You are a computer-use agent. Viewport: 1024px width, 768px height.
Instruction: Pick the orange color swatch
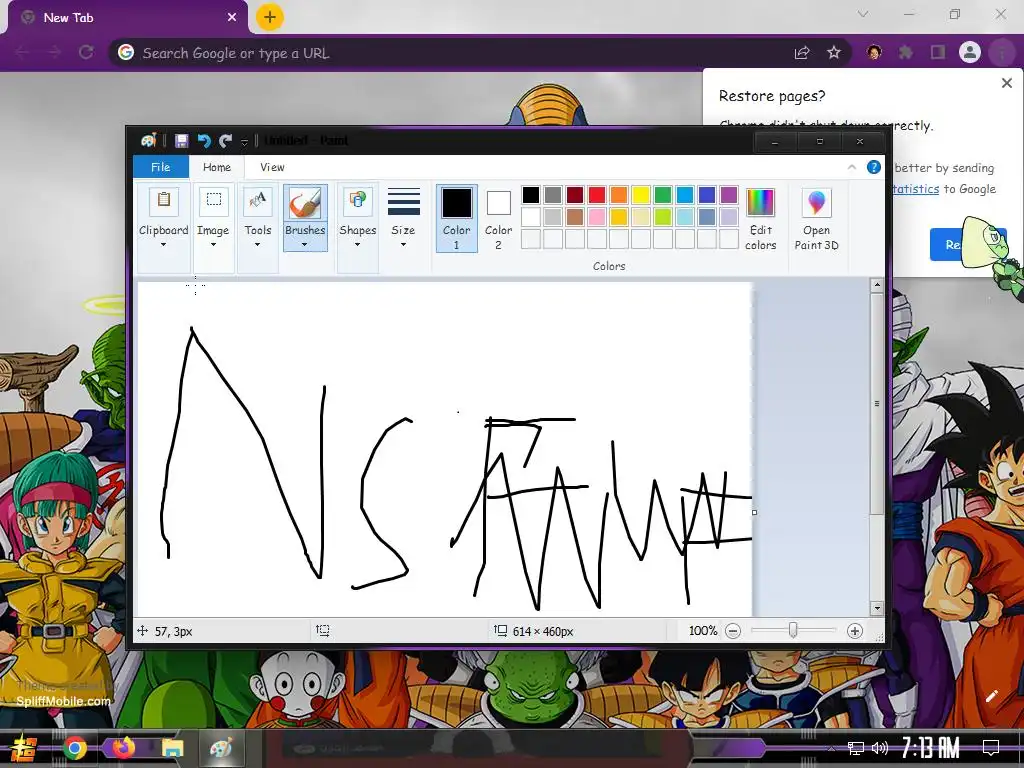[x=618, y=195]
